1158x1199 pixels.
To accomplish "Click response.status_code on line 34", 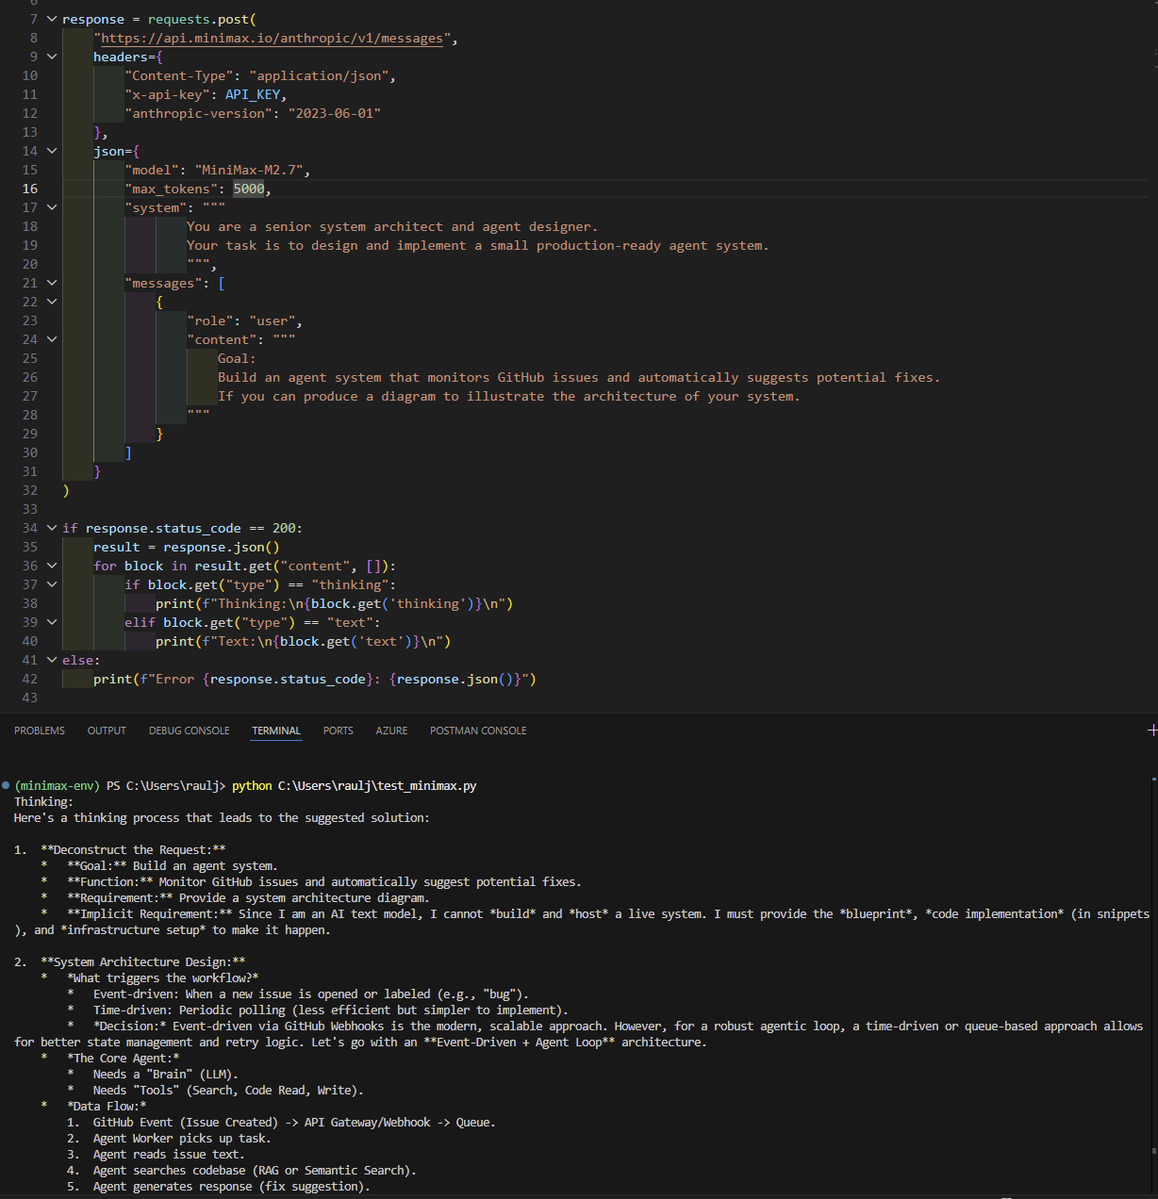I will point(163,528).
